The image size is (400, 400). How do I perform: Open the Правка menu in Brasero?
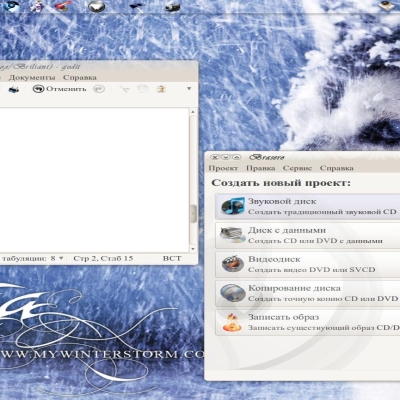[x=260, y=168]
